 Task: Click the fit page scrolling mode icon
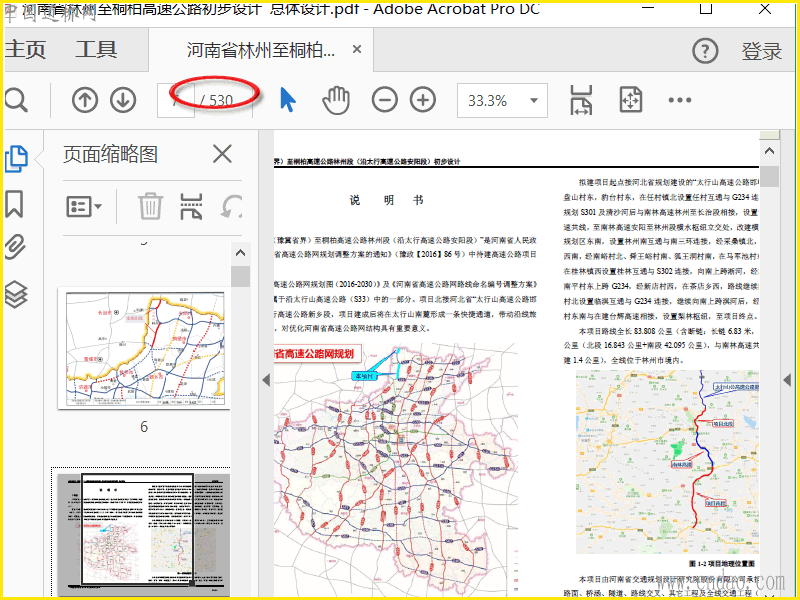[x=581, y=100]
